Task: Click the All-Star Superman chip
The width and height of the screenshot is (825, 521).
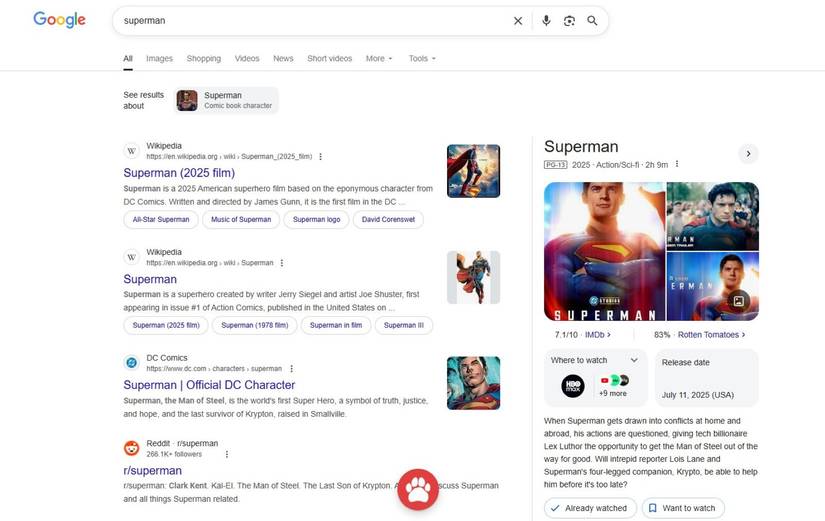Action: (161, 219)
